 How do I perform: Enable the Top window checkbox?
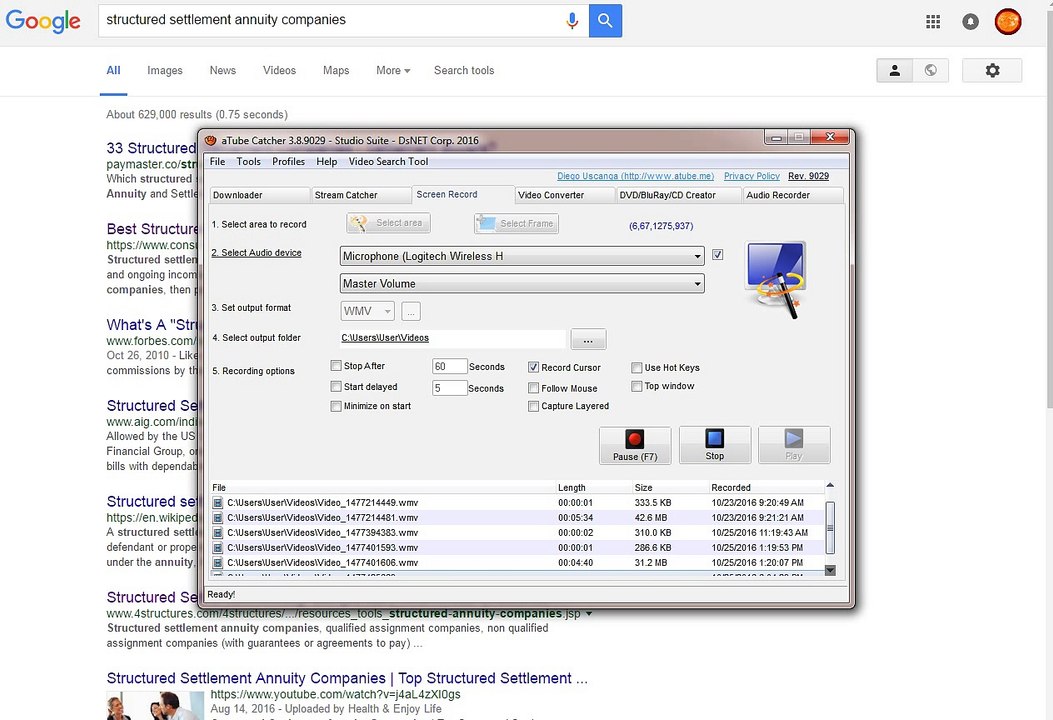pos(637,386)
